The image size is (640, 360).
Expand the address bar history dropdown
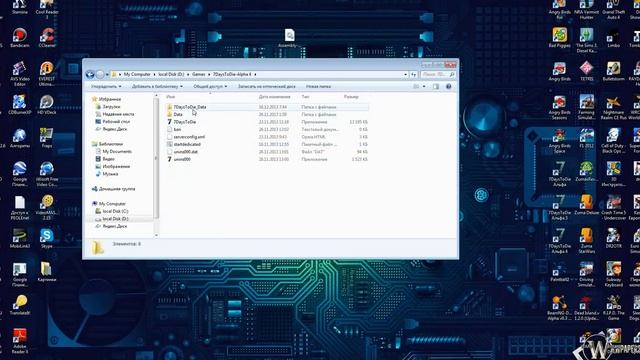coord(405,75)
